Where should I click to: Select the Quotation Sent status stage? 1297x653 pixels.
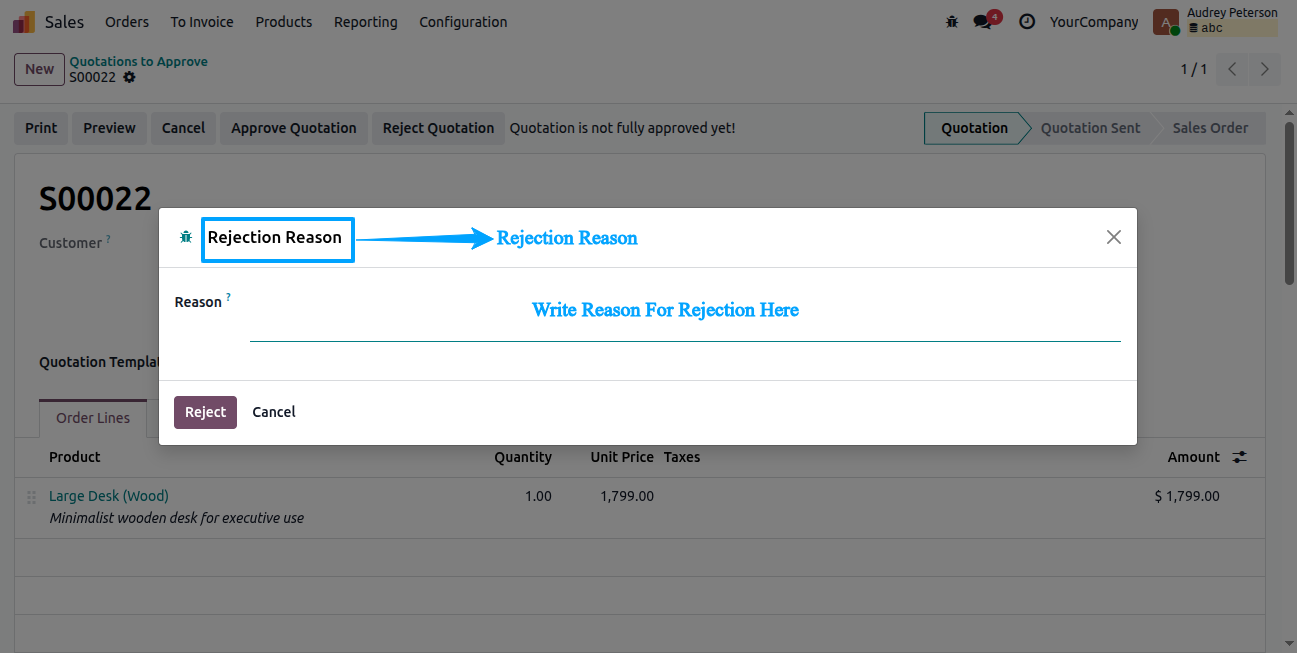pos(1090,128)
